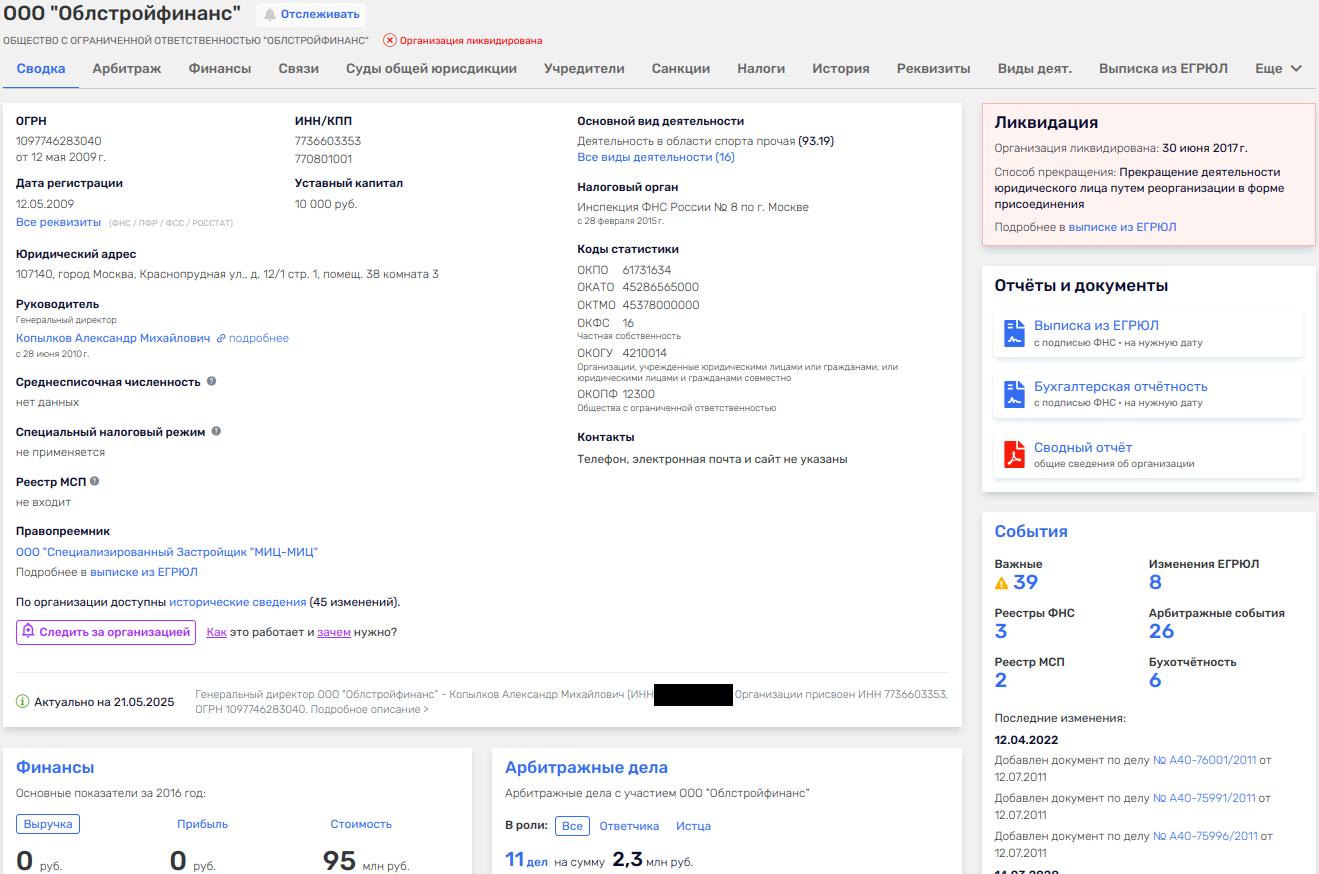
Task: Open Сводный отчёт report card
Action: [1148, 455]
